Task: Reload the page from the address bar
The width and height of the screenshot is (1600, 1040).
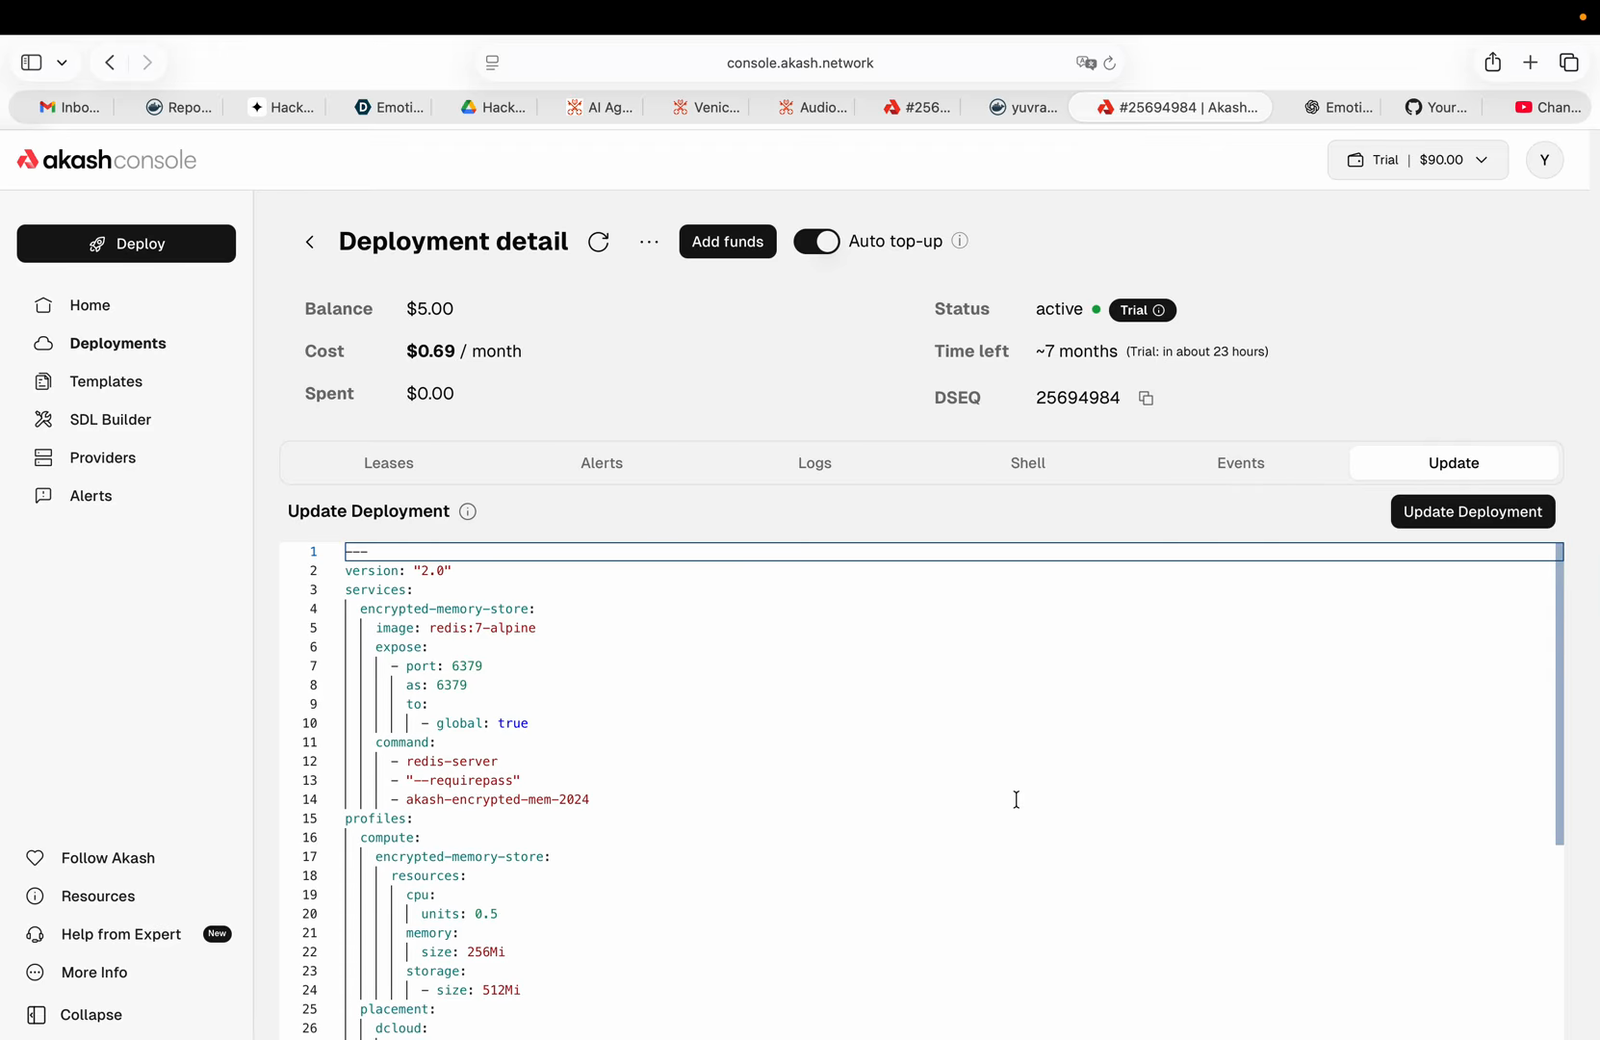Action: pos(1109,63)
